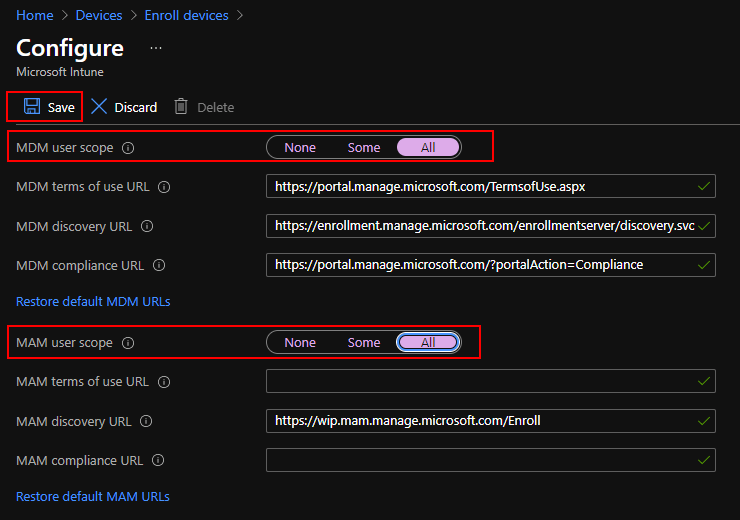The image size is (740, 520).
Task: Click Restore default MDM URLs link
Action: [93, 301]
